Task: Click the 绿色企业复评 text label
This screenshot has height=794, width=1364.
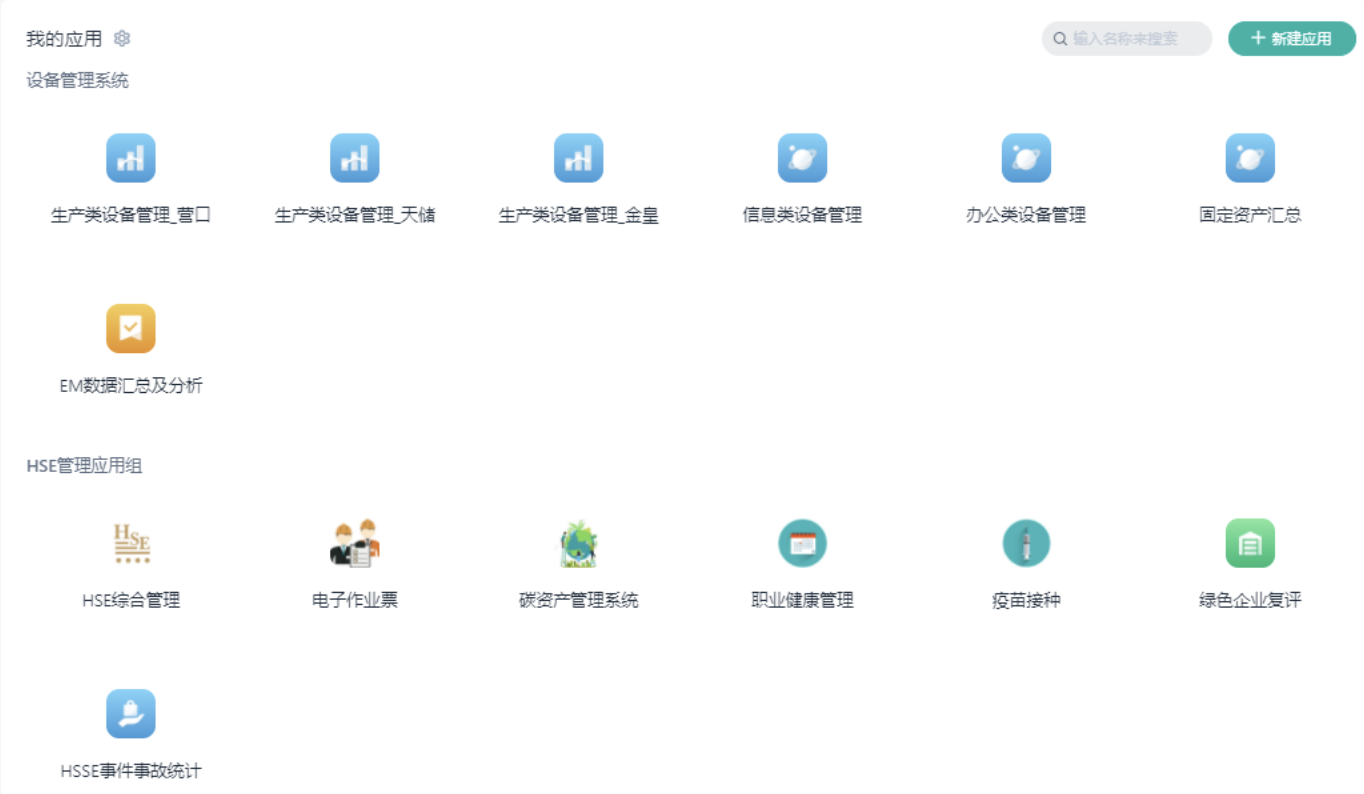Action: (1251, 601)
